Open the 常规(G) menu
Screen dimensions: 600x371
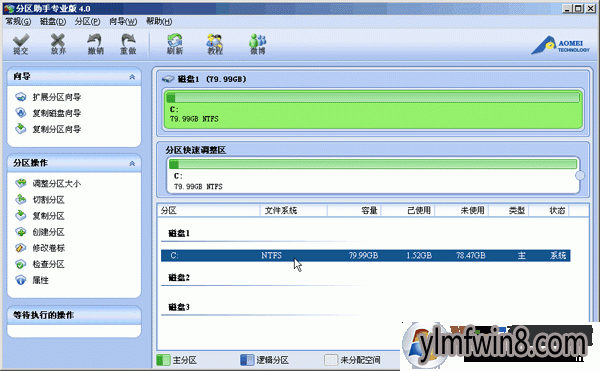coord(18,21)
